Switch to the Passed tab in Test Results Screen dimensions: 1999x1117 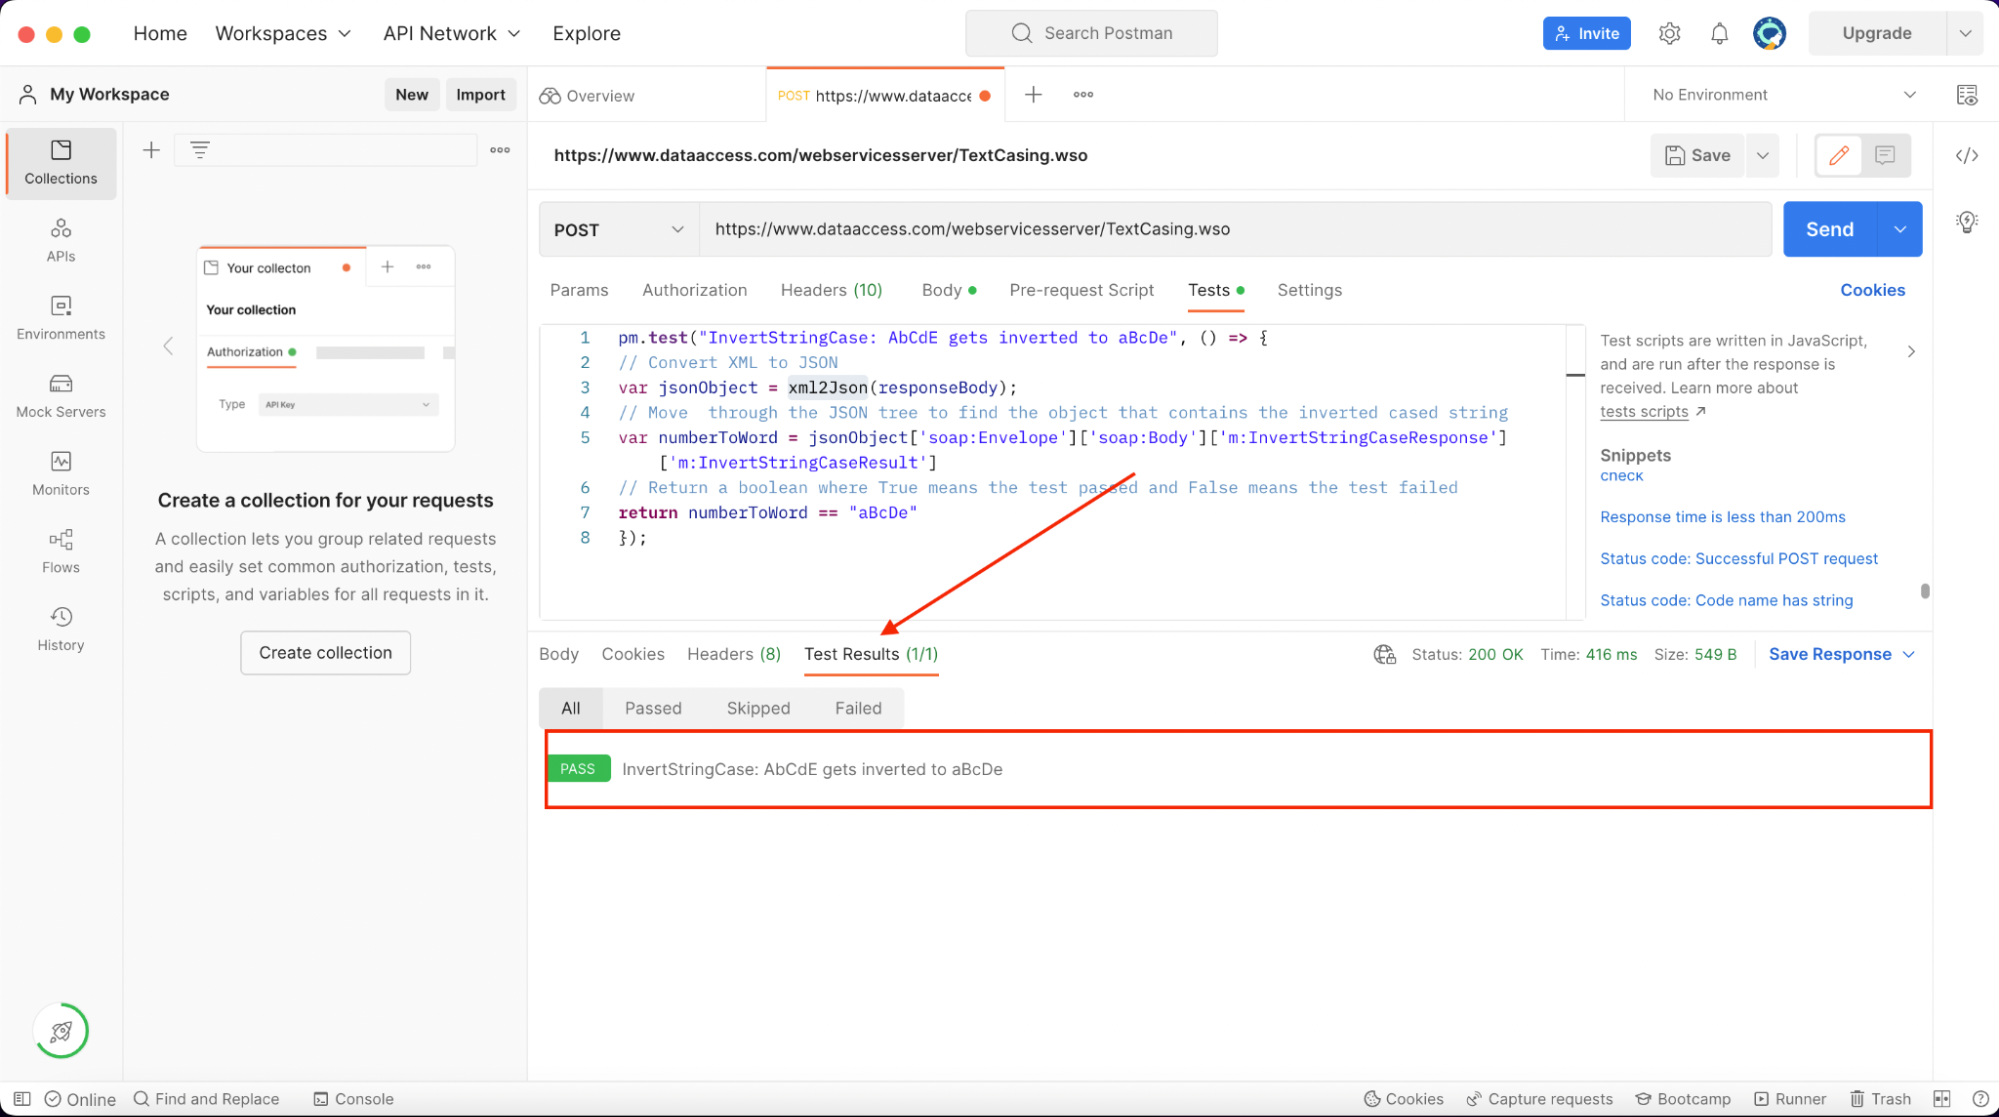[x=654, y=708]
